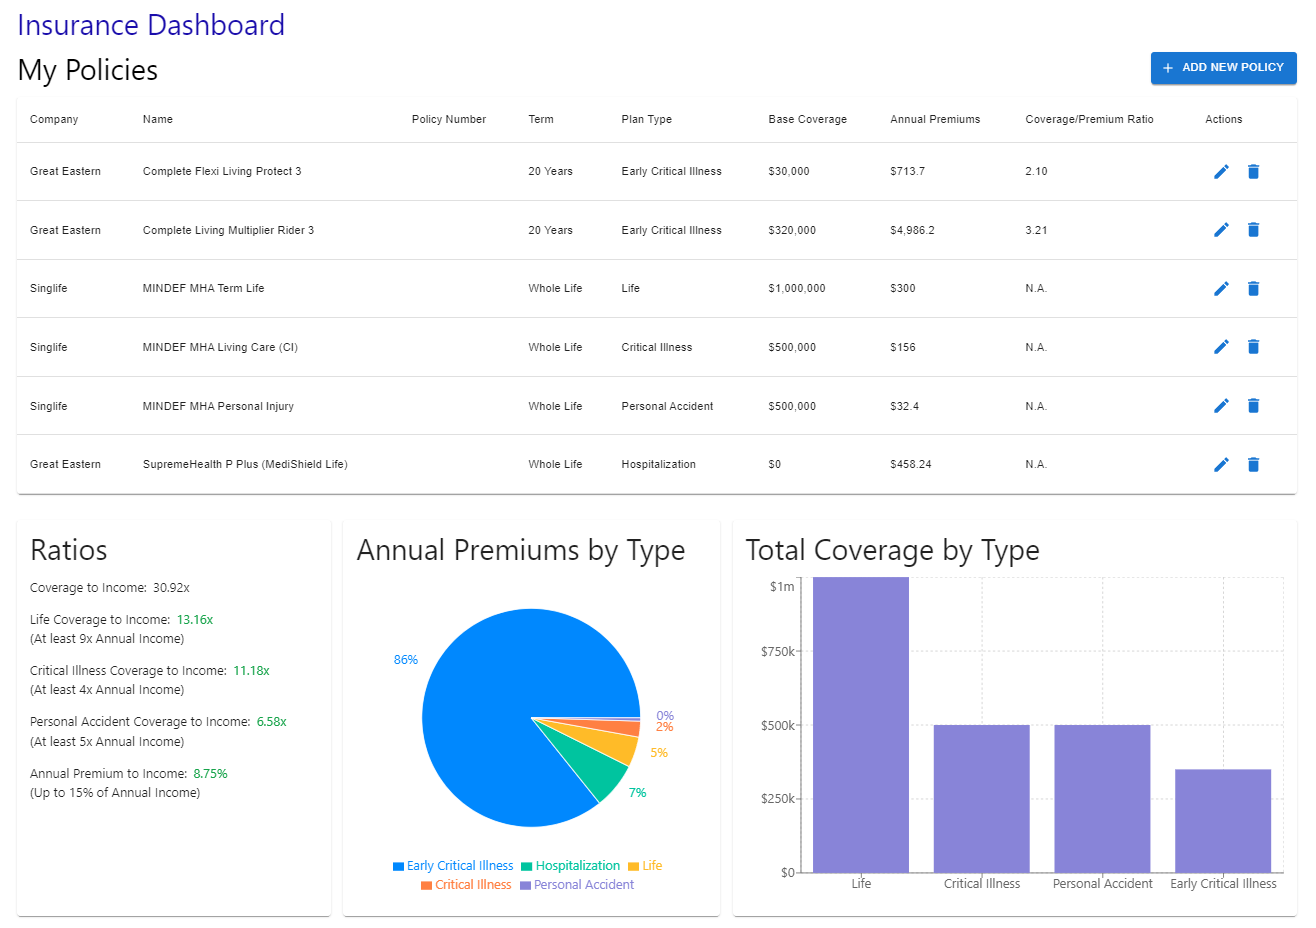The width and height of the screenshot is (1316, 928).
Task: Toggle Early Critical Illness legend in pie chart
Action: (x=453, y=866)
